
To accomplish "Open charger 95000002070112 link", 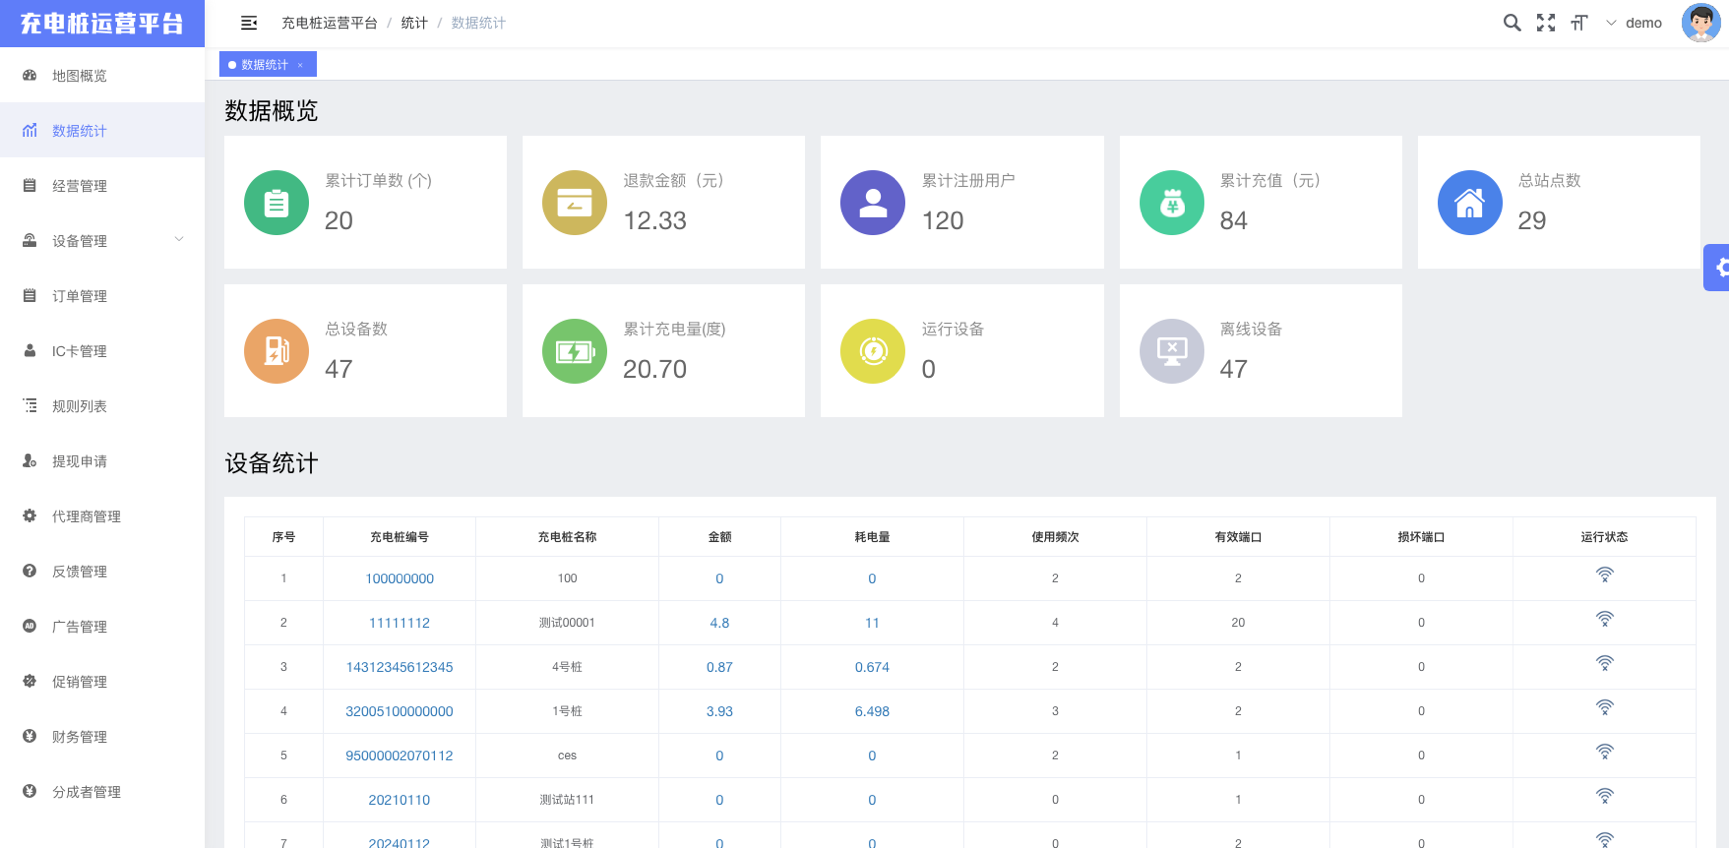I will 399,755.
